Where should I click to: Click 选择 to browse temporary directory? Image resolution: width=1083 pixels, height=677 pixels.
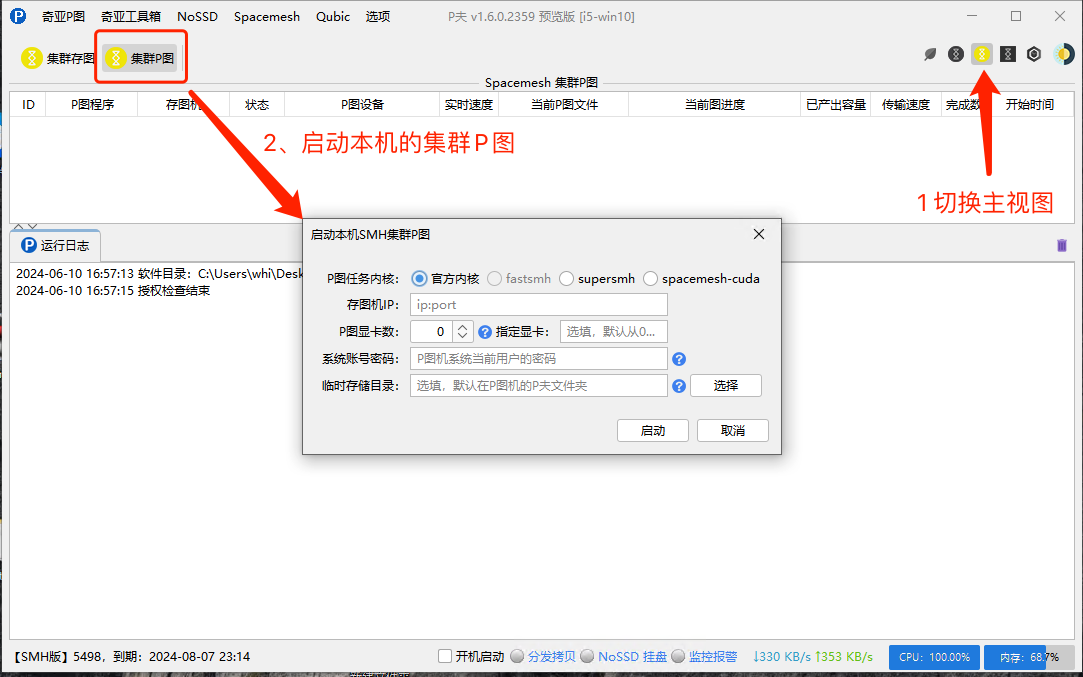pyautogui.click(x=726, y=386)
